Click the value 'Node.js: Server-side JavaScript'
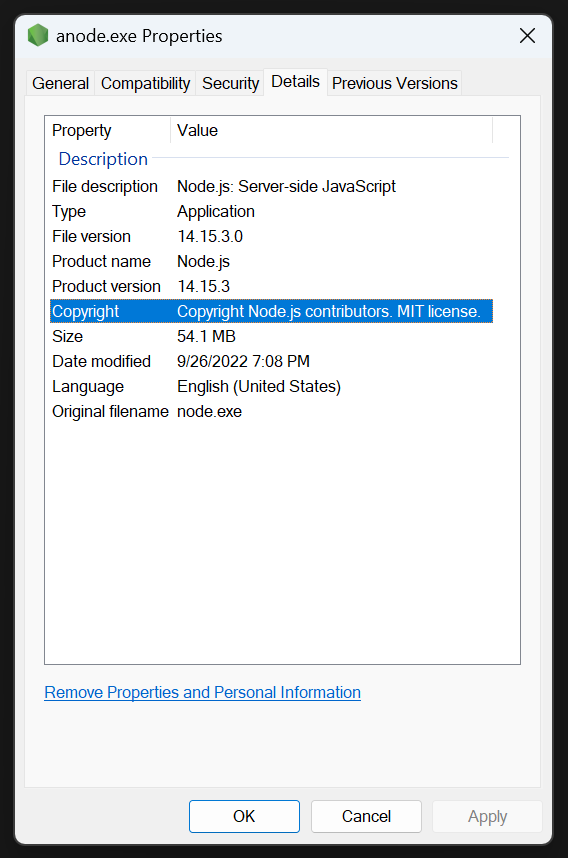The width and height of the screenshot is (568, 858). coord(286,187)
